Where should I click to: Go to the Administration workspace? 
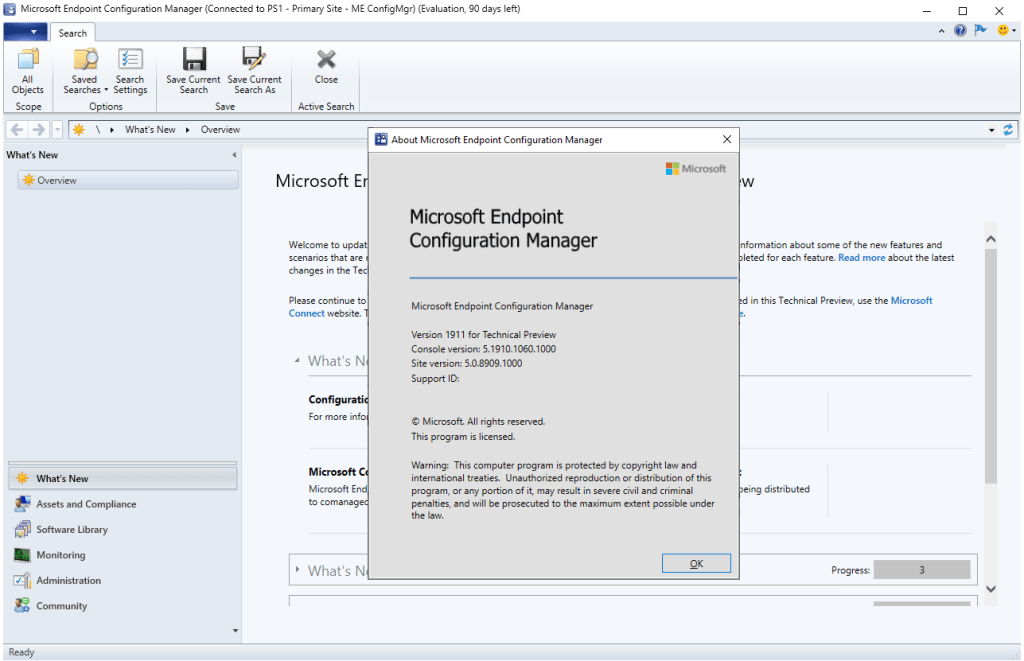tap(68, 580)
